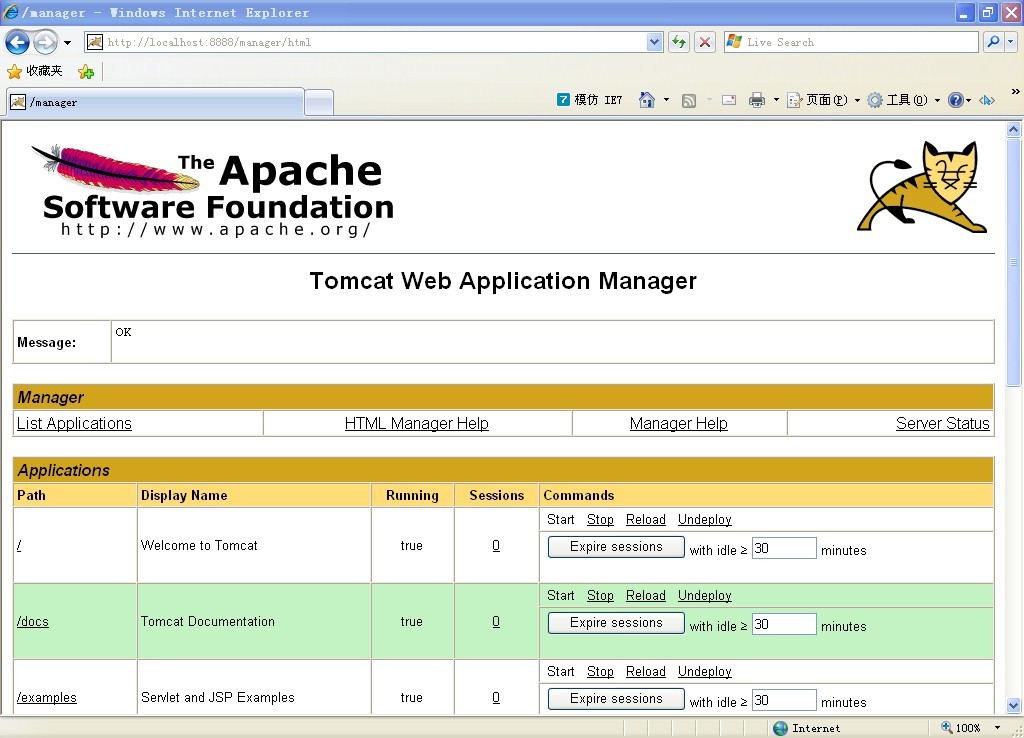Add page to favorites bar icon
Screen dimensions: 1024x738
86,72
